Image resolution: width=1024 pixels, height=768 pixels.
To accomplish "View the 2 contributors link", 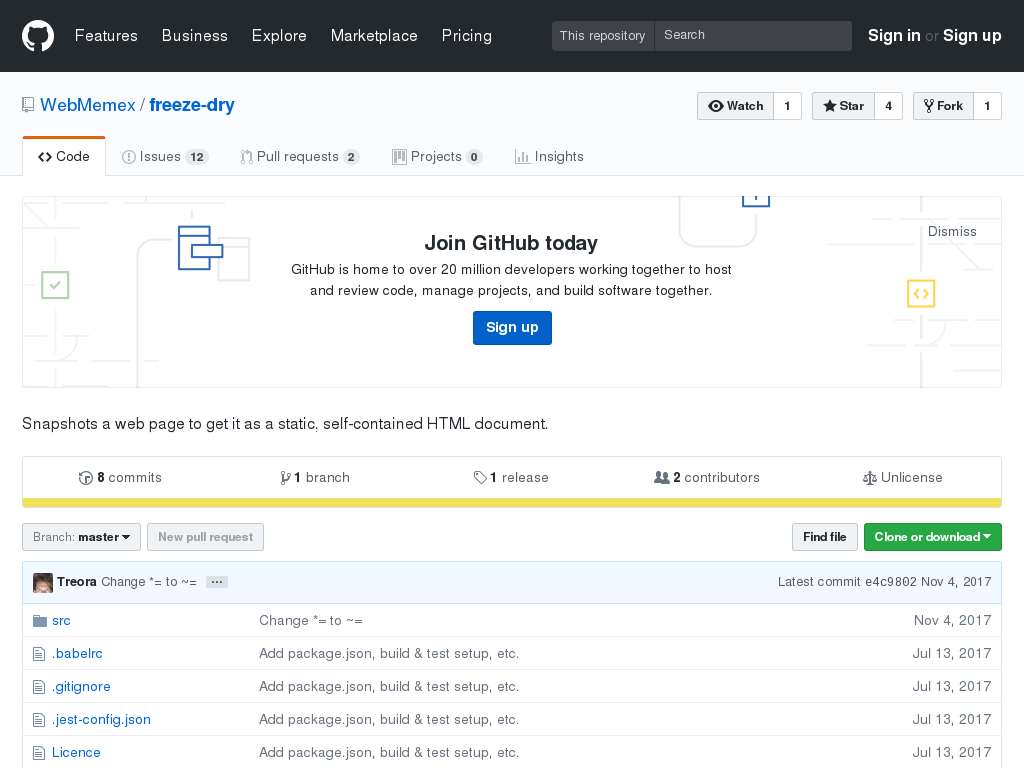I will pos(707,478).
